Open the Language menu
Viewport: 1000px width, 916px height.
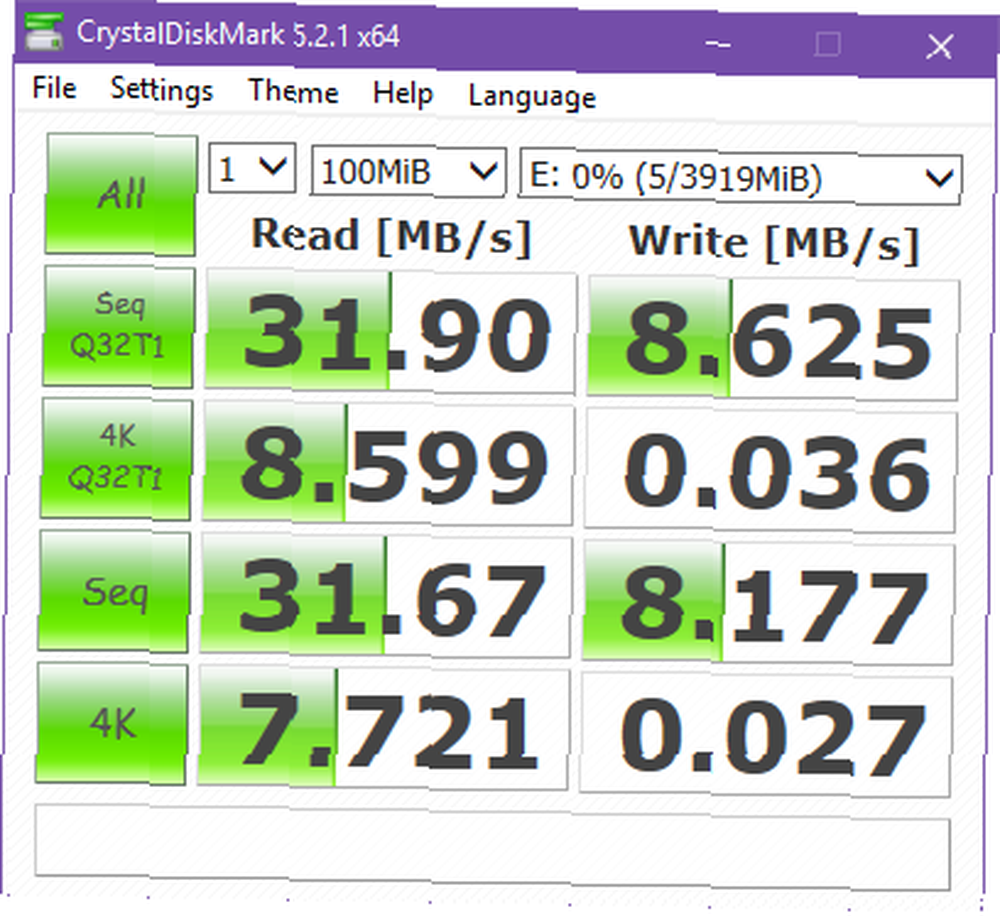click(532, 97)
